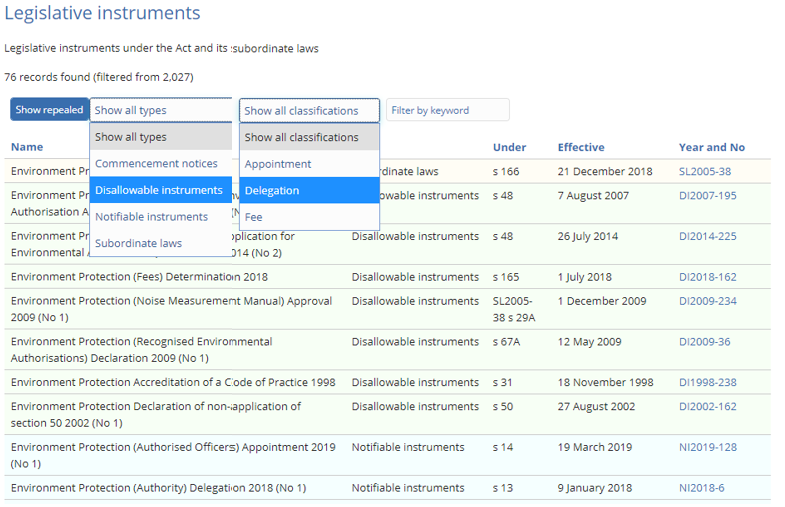Click the 7 August 2007 effective date
The image size is (785, 507).
click(593, 196)
